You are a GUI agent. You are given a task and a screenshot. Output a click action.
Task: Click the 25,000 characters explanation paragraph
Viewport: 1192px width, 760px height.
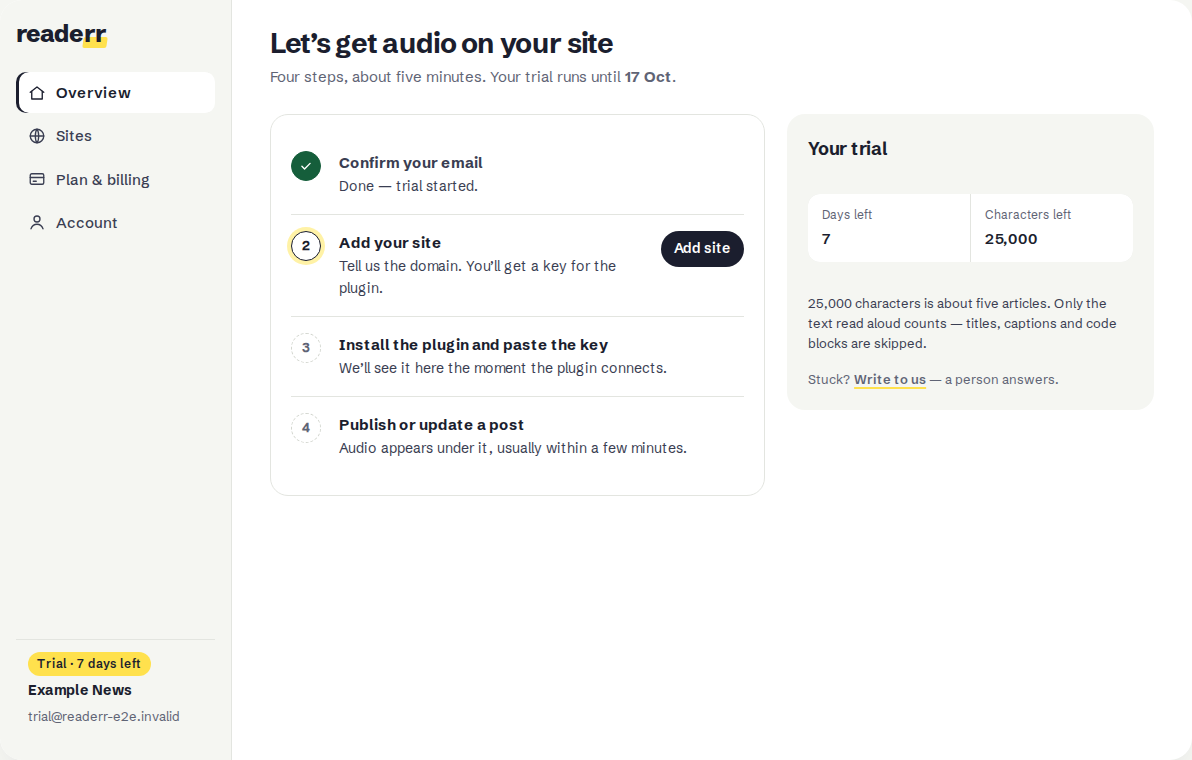(x=962, y=323)
